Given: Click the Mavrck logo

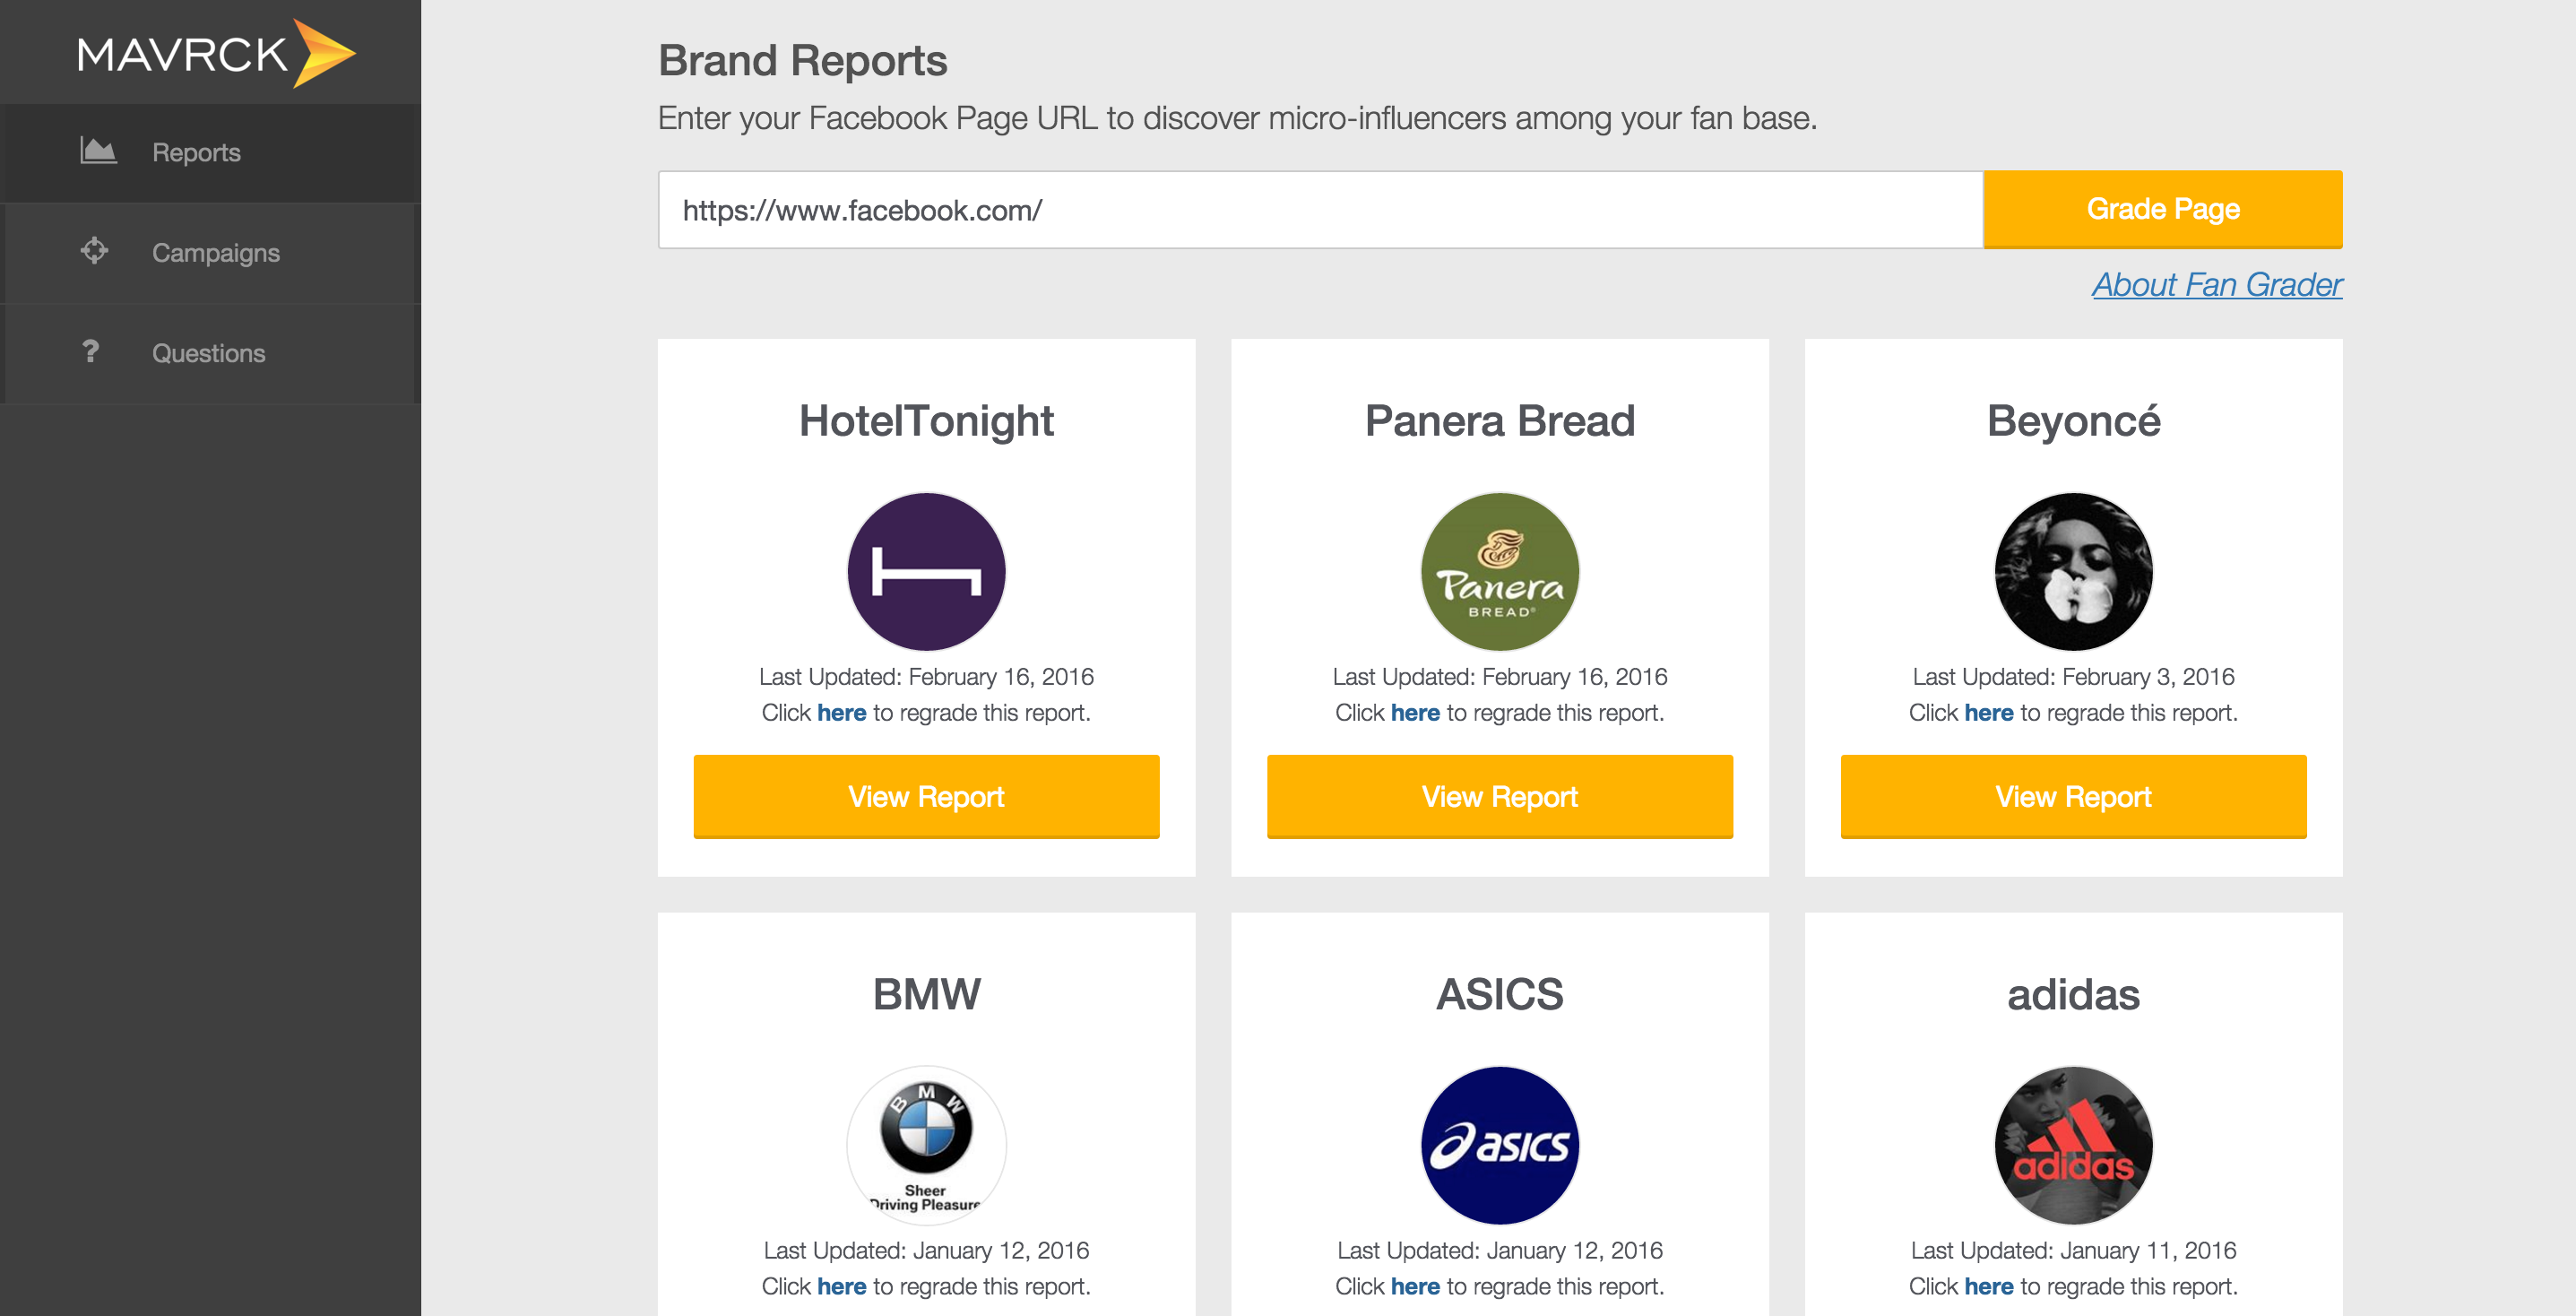Looking at the screenshot, I should 215,54.
